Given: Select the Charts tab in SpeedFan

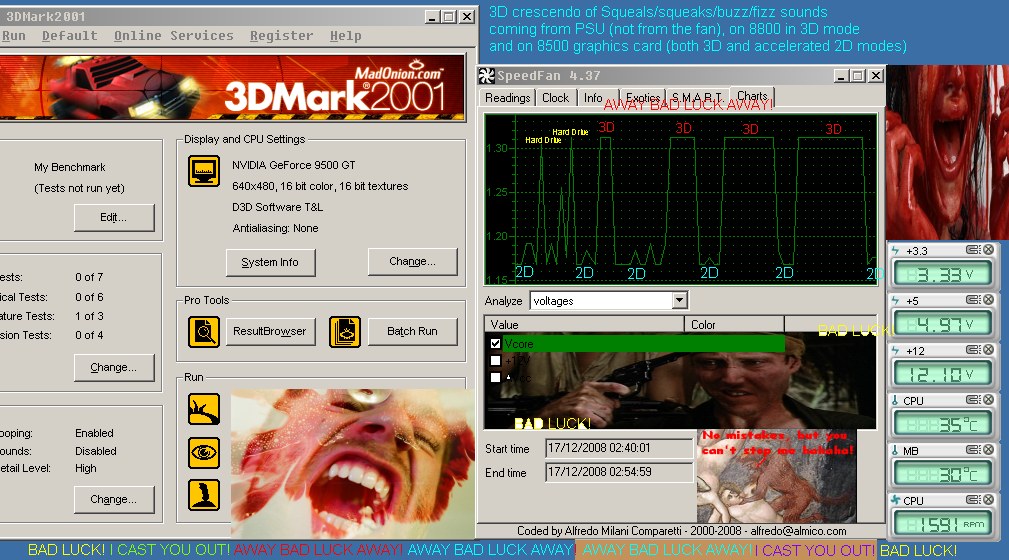Looking at the screenshot, I should point(752,96).
